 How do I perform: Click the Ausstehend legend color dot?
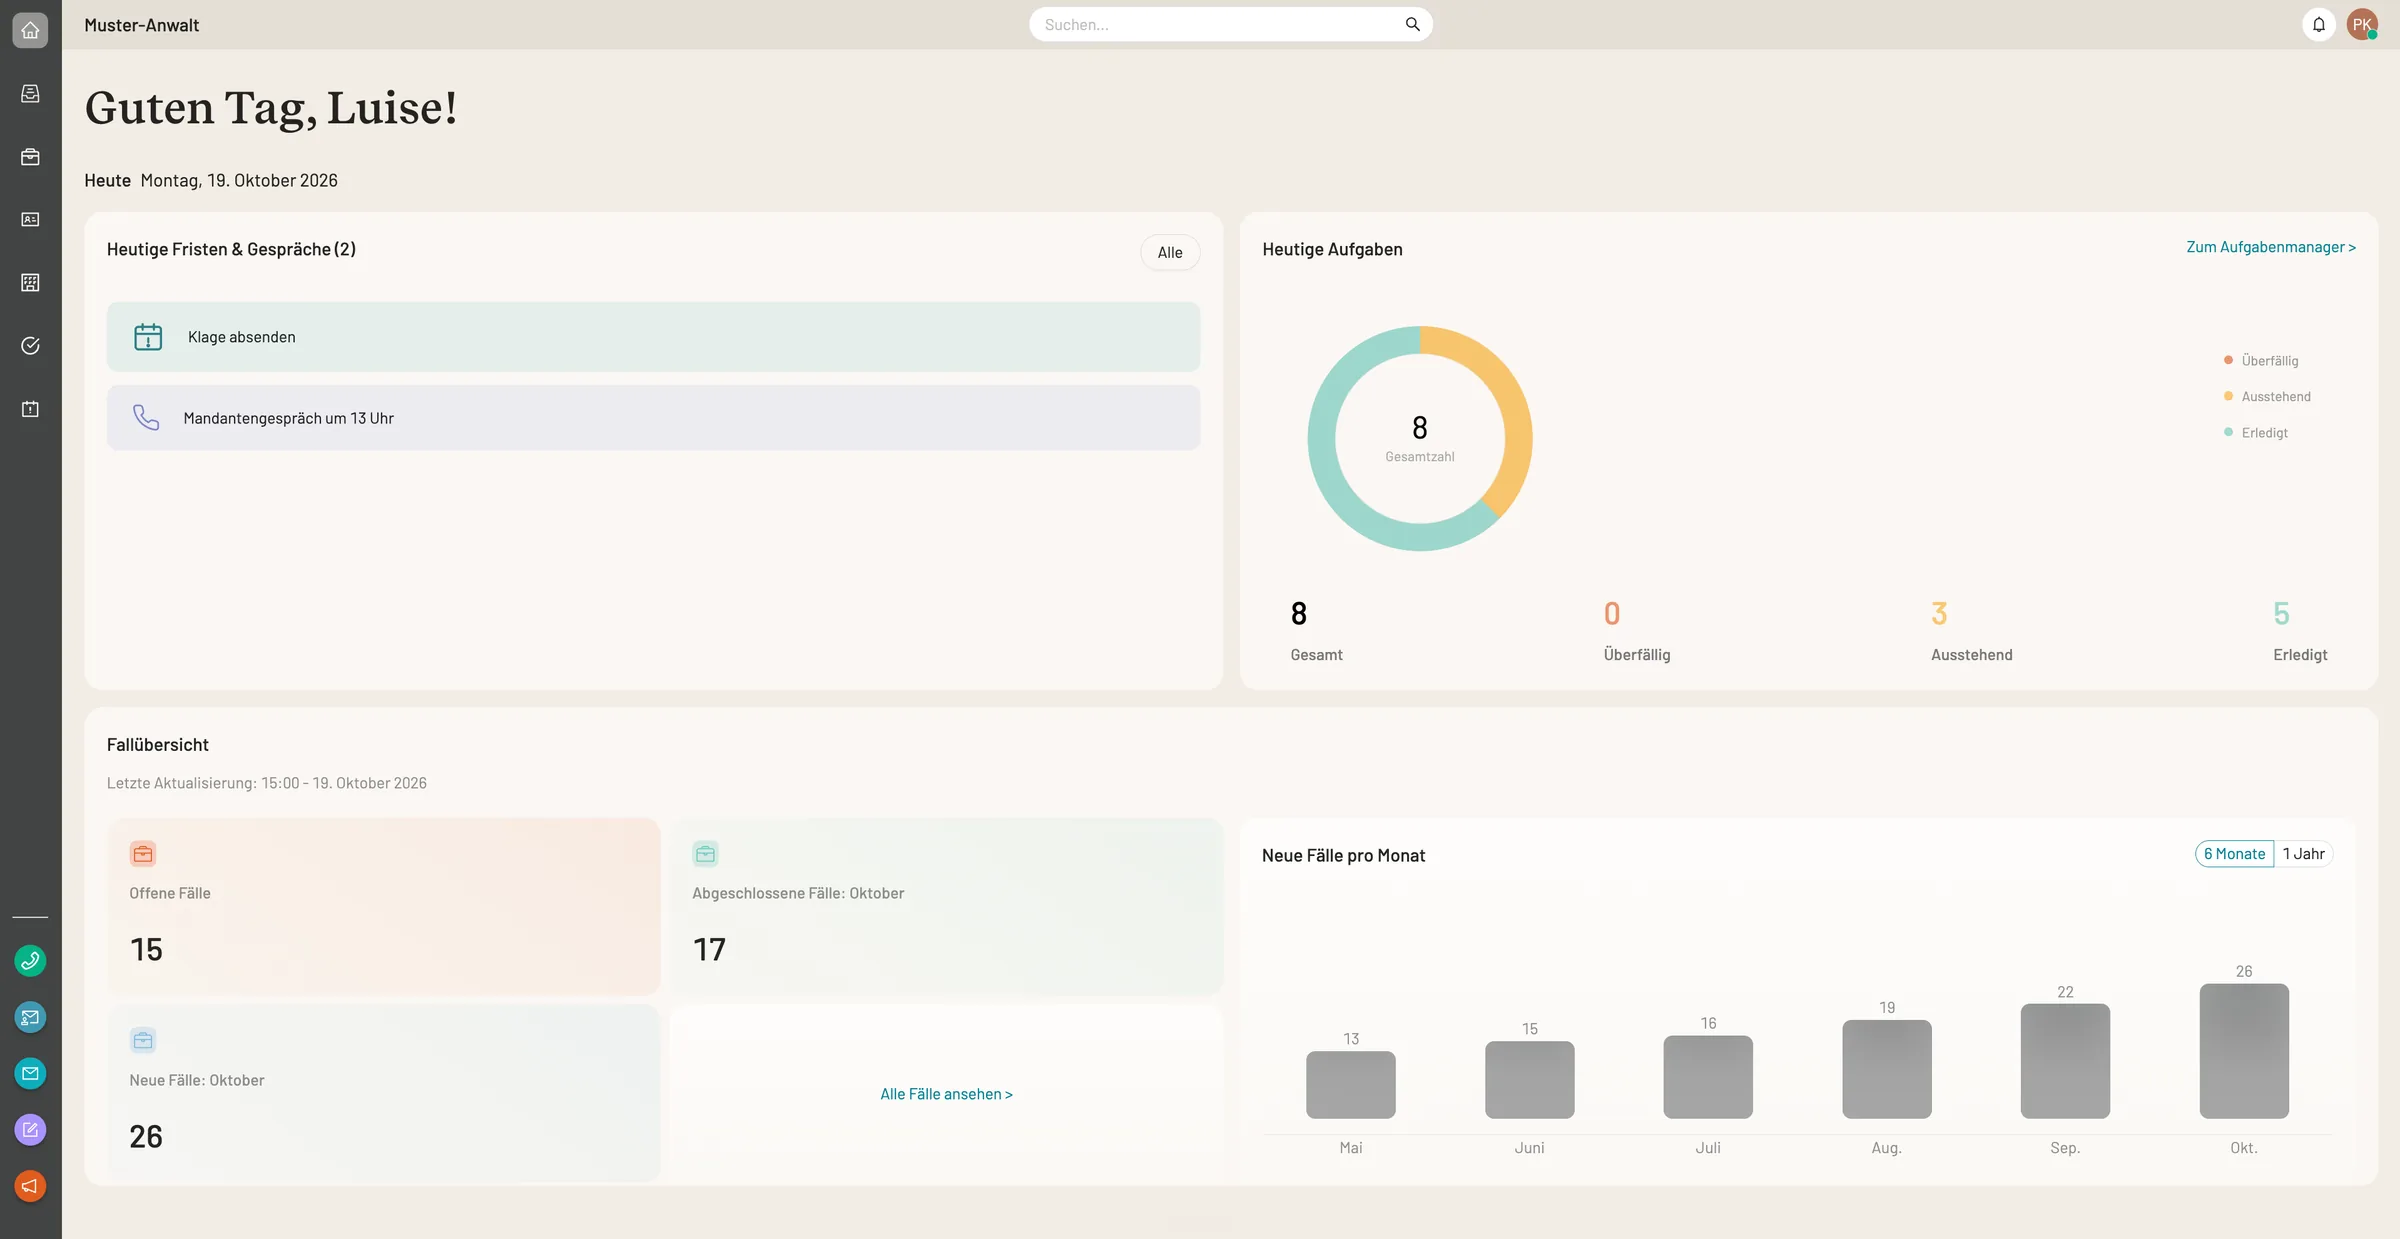pos(2228,396)
